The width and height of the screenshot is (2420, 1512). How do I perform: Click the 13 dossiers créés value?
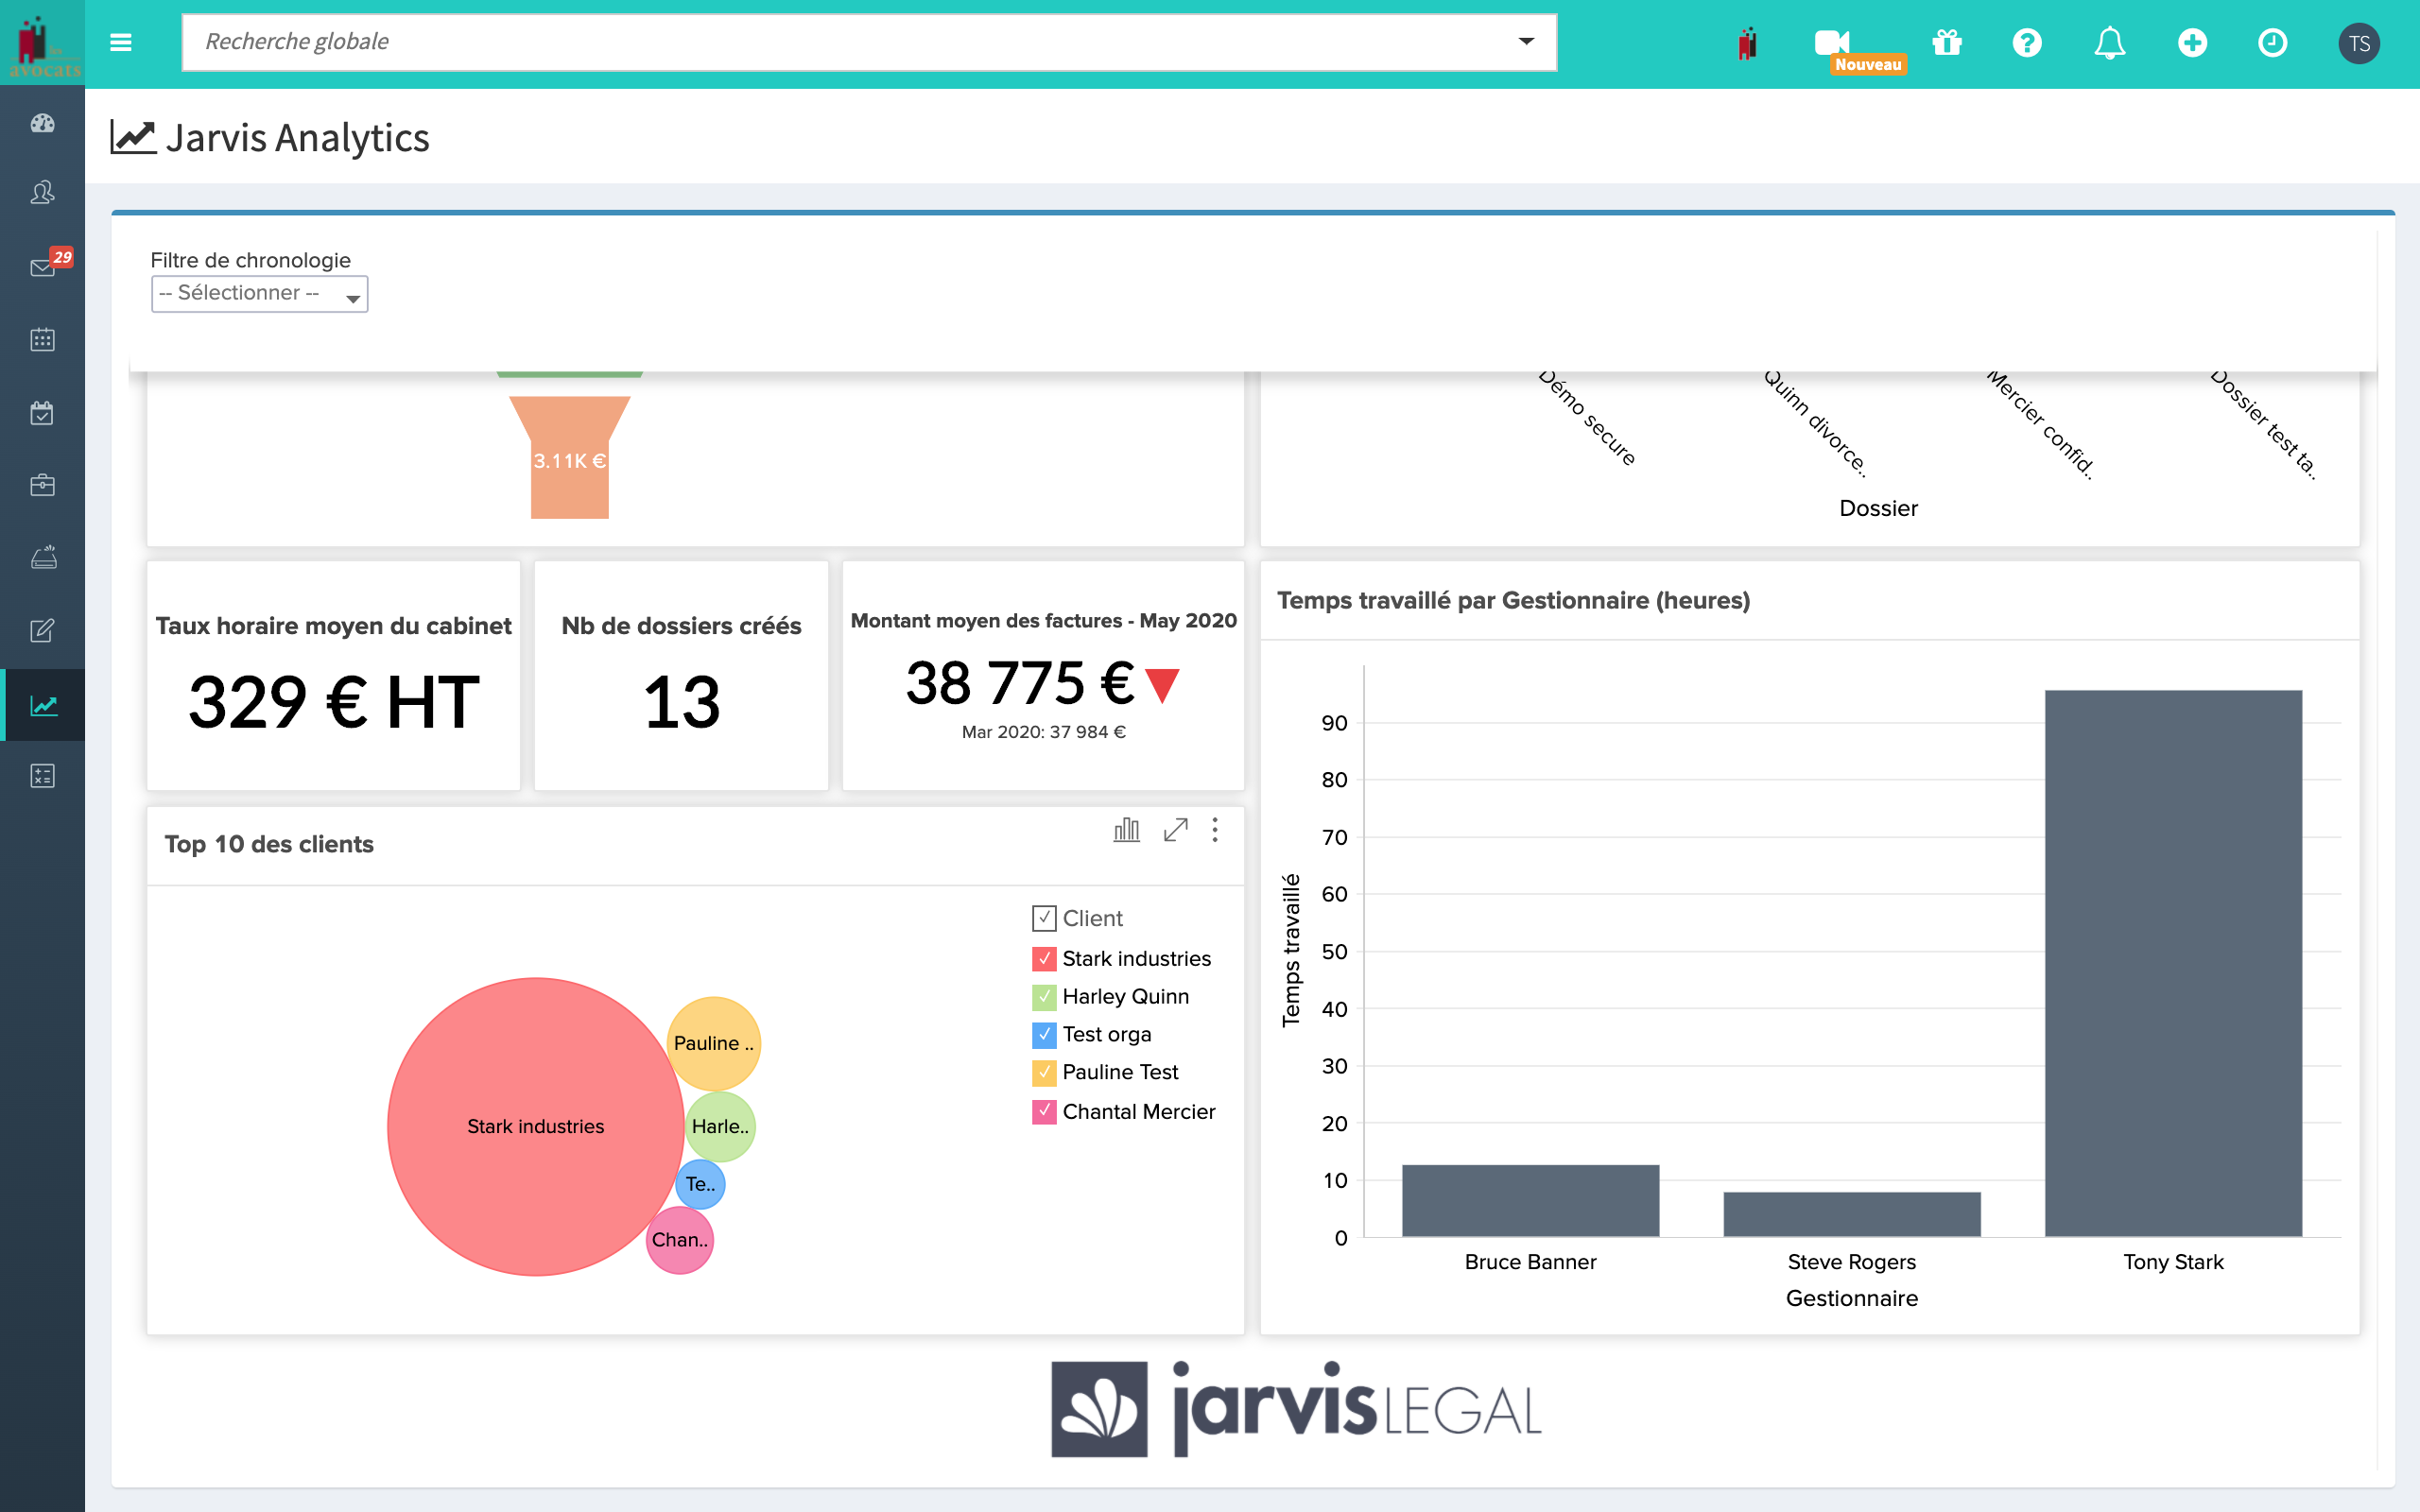pyautogui.click(x=681, y=702)
